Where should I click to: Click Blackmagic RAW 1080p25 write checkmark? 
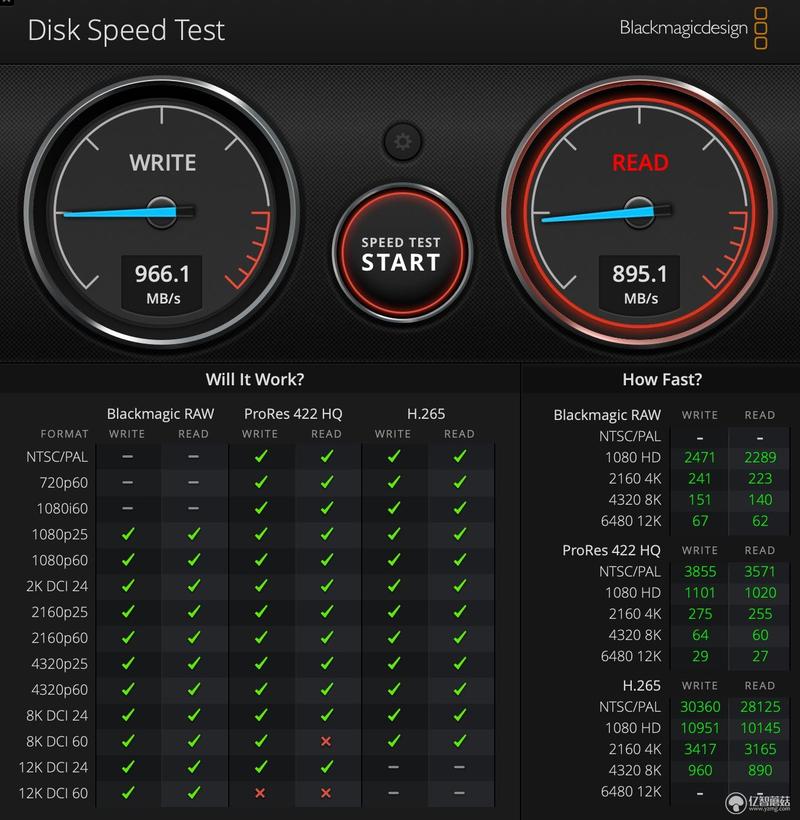(128, 534)
